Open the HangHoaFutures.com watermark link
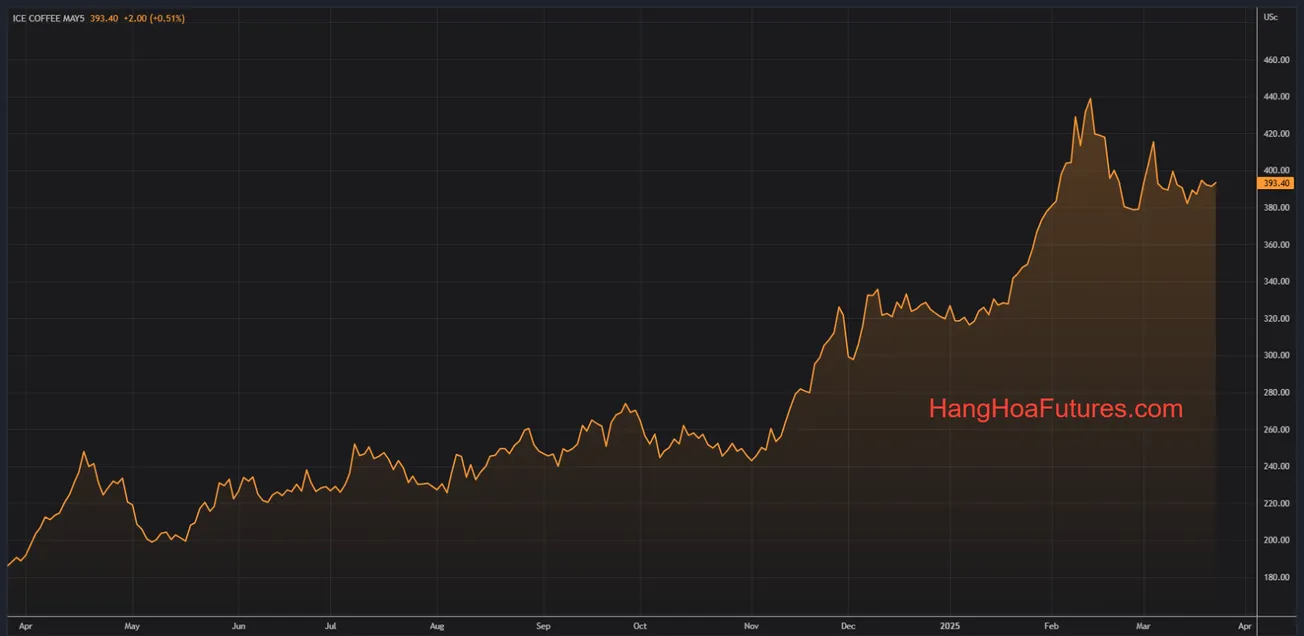 (x=1055, y=409)
